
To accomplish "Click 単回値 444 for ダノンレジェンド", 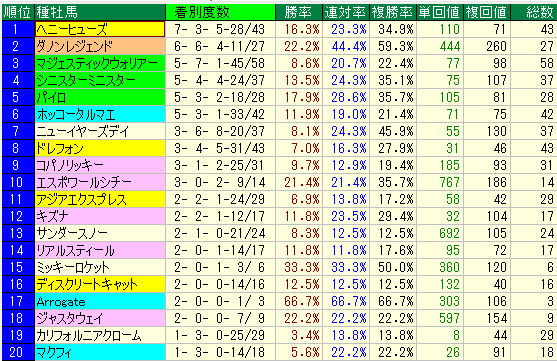I will click(x=449, y=46).
